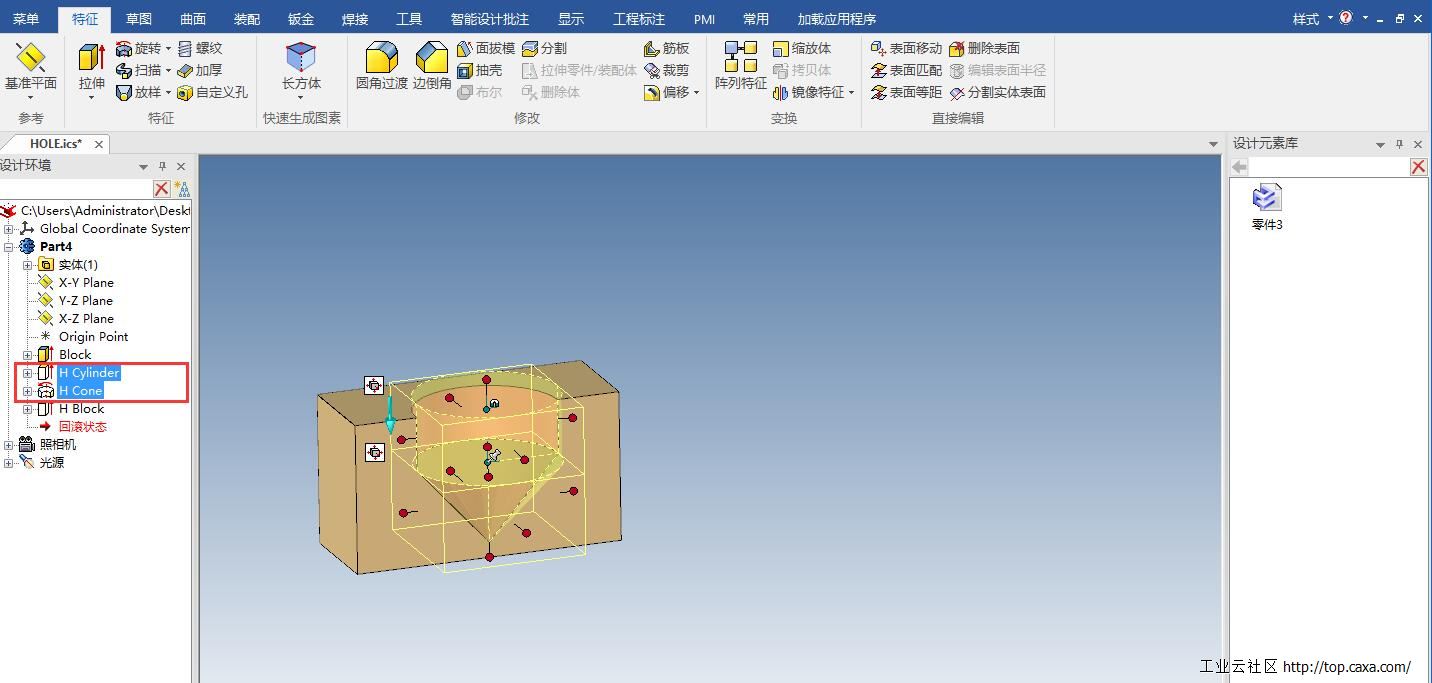
Task: Open the 扫描 dropdown arrow
Action: 168,70
